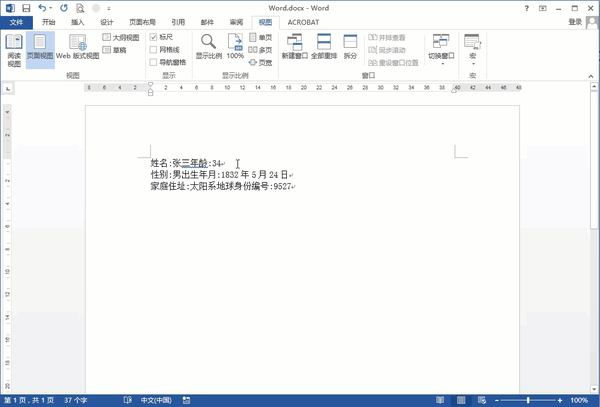Redo action in Quick Access Toolbar

tap(64, 8)
